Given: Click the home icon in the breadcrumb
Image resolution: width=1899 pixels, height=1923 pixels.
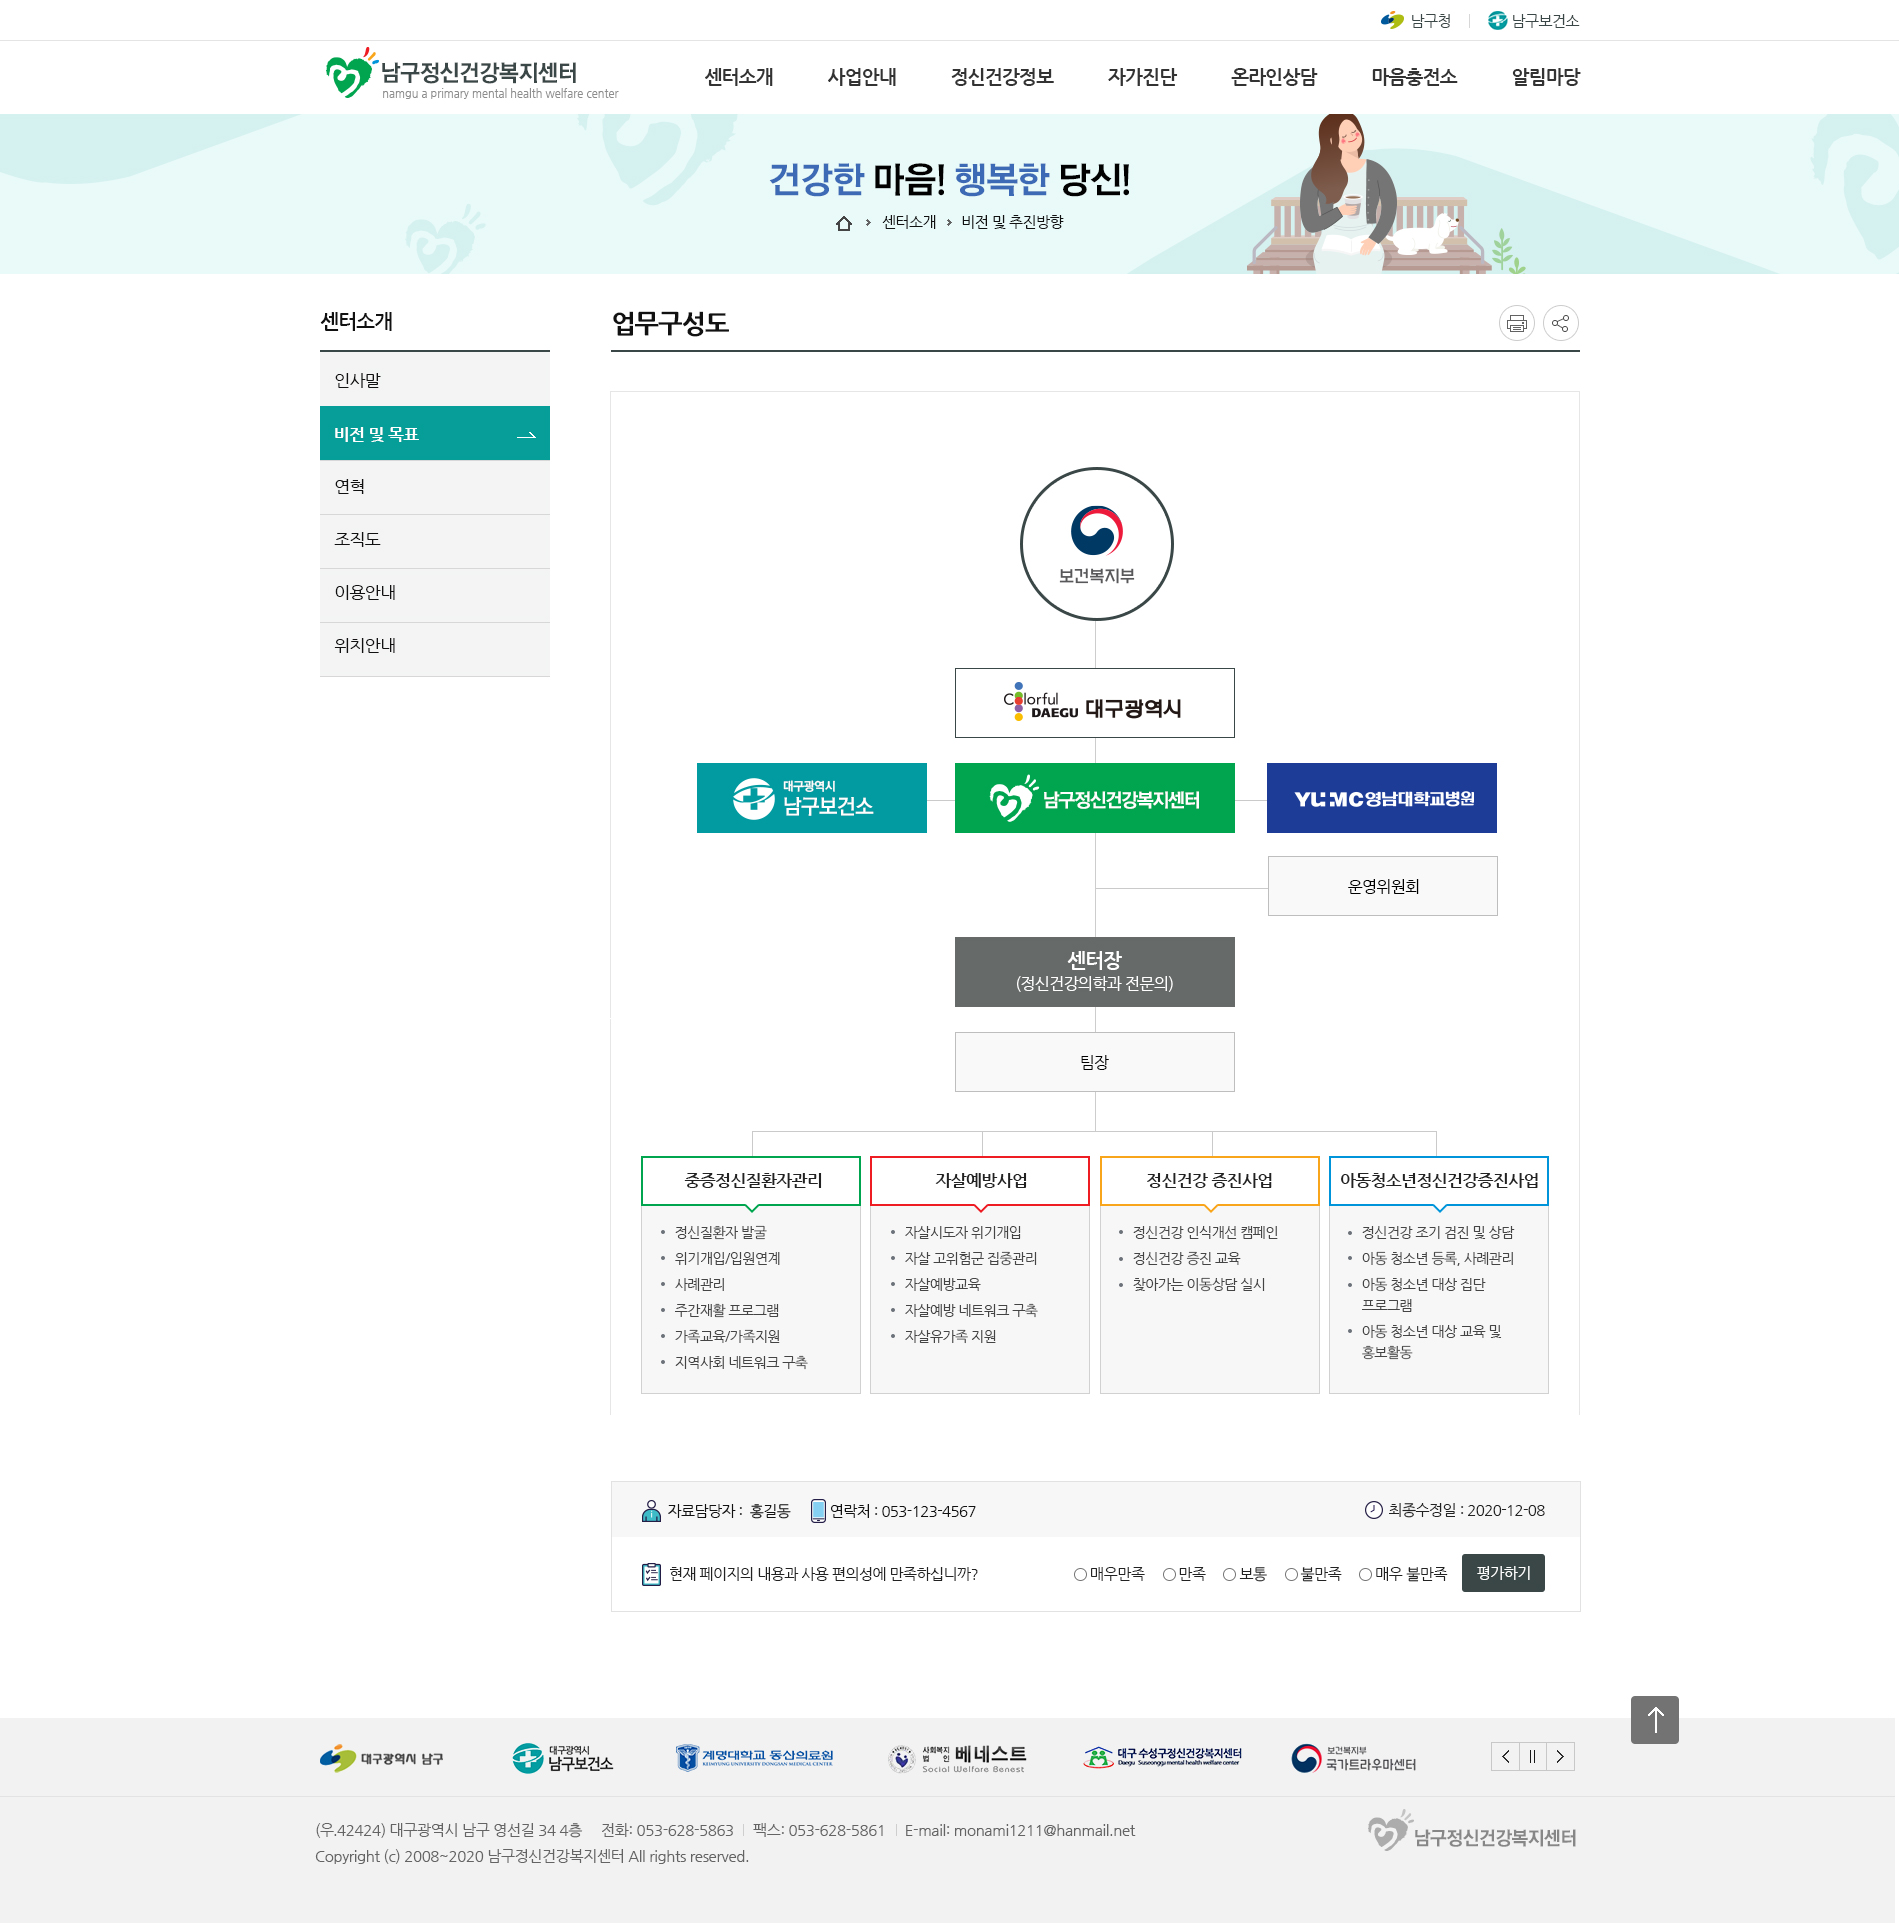Looking at the screenshot, I should pos(845,223).
